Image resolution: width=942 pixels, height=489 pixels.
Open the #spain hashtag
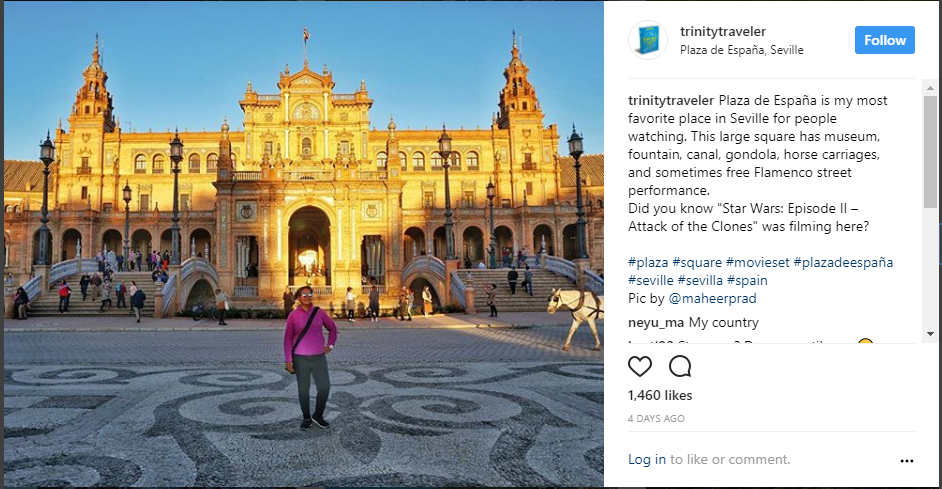pos(747,280)
